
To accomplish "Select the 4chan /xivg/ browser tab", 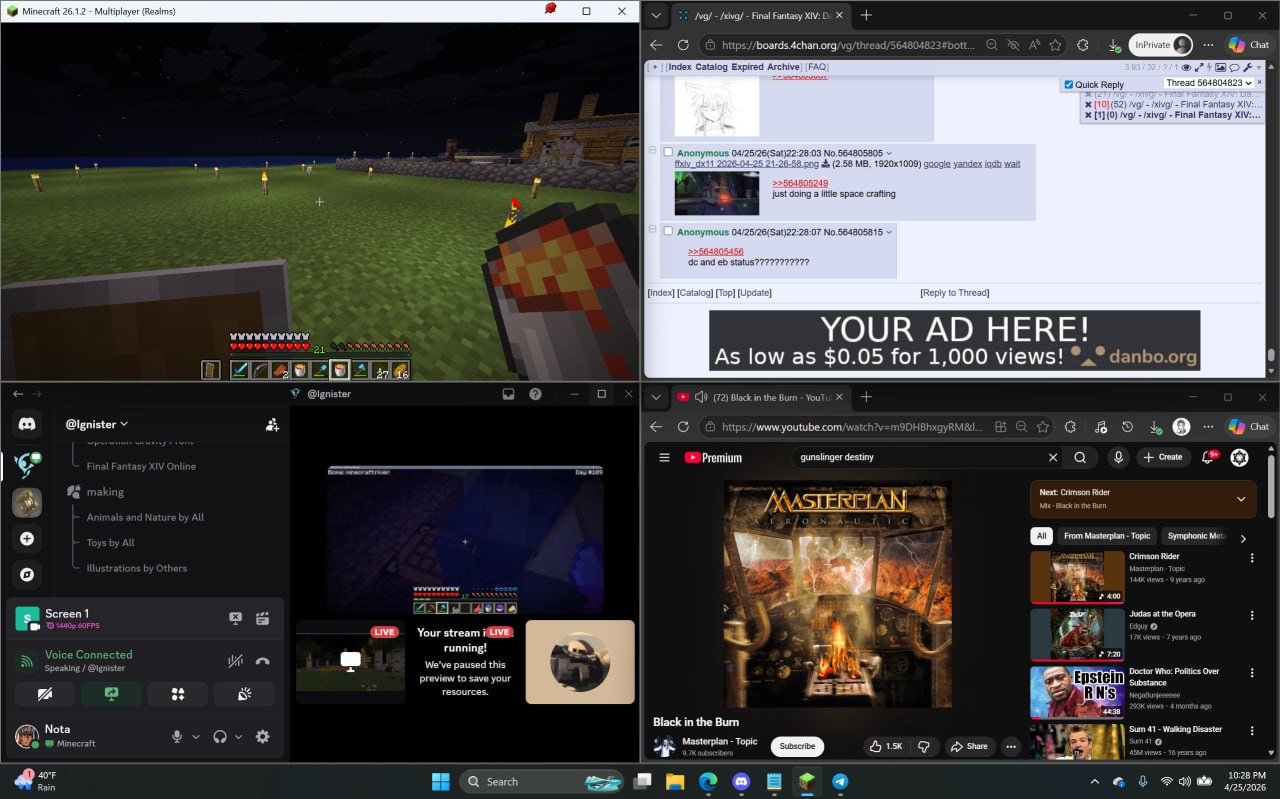I will (761, 15).
